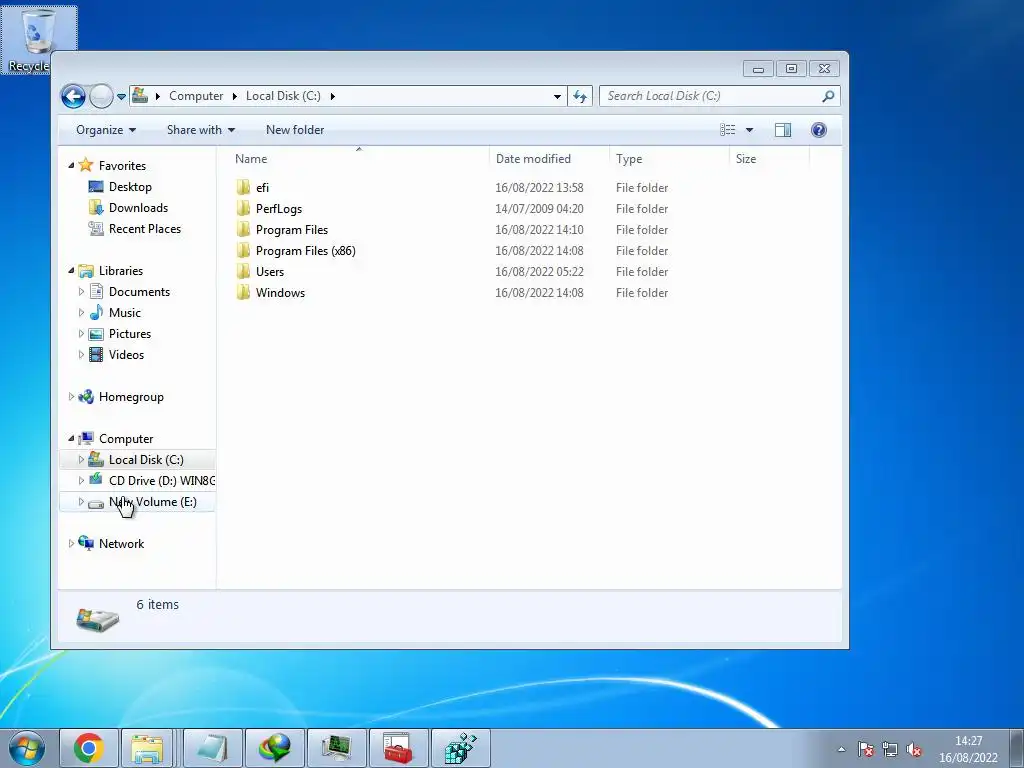The height and width of the screenshot is (768, 1024).
Task: Open the Share with menu
Action: tap(200, 130)
